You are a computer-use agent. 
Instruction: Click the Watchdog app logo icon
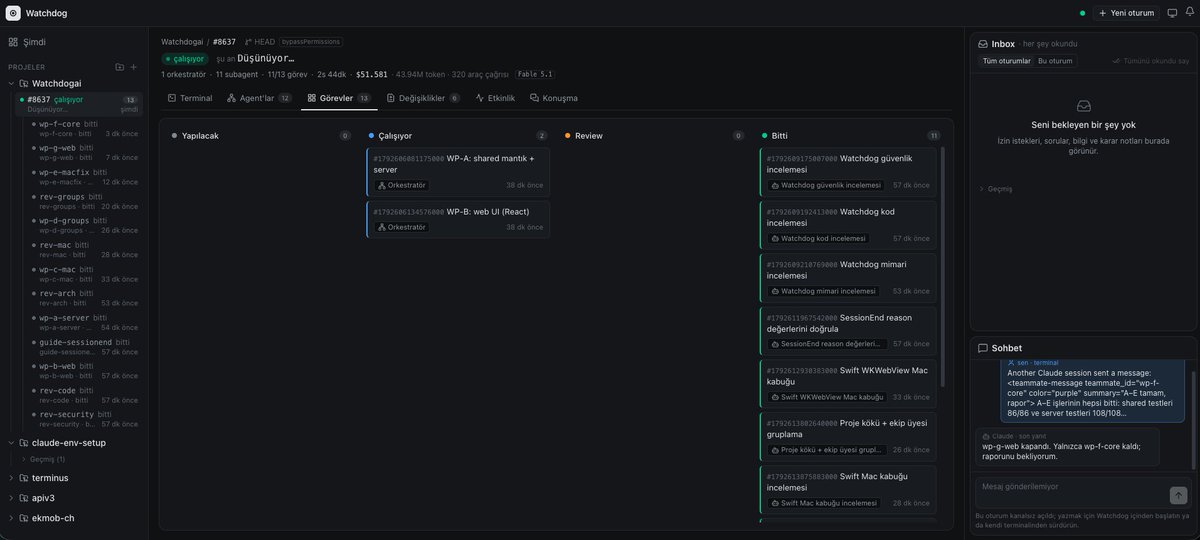13,13
